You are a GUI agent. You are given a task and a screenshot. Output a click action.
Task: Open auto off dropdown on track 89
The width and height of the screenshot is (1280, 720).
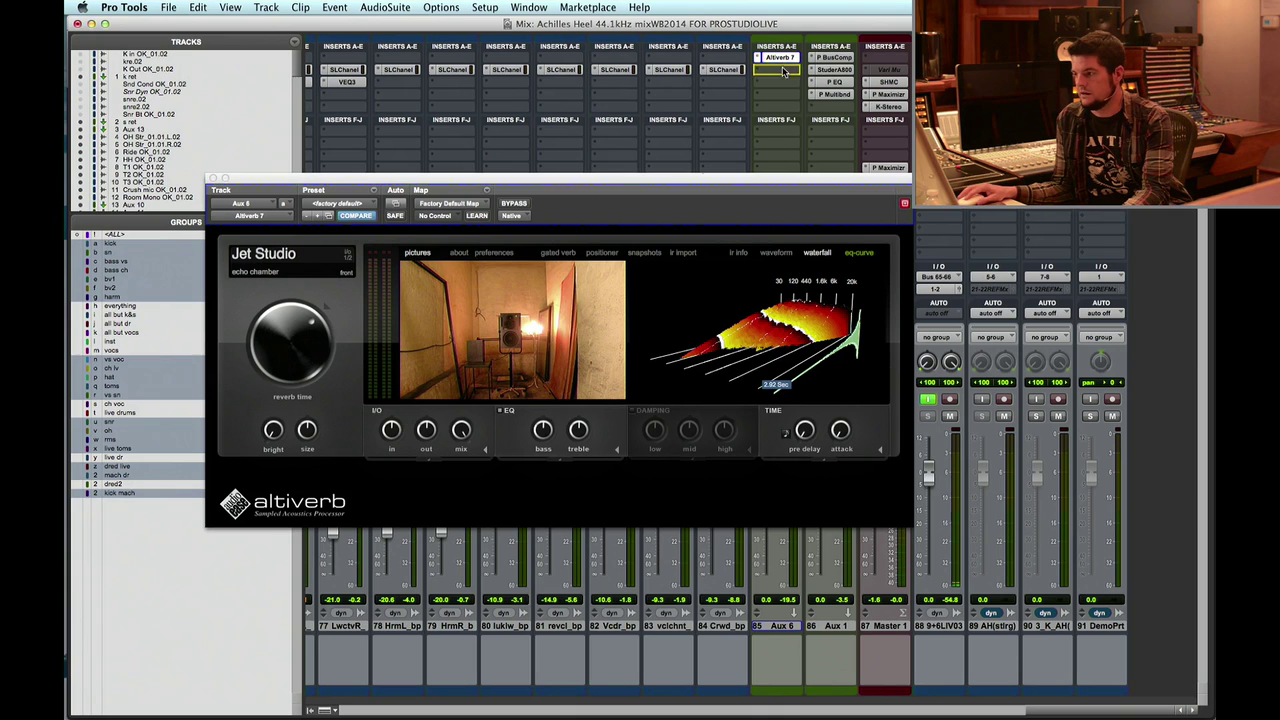coord(992,313)
